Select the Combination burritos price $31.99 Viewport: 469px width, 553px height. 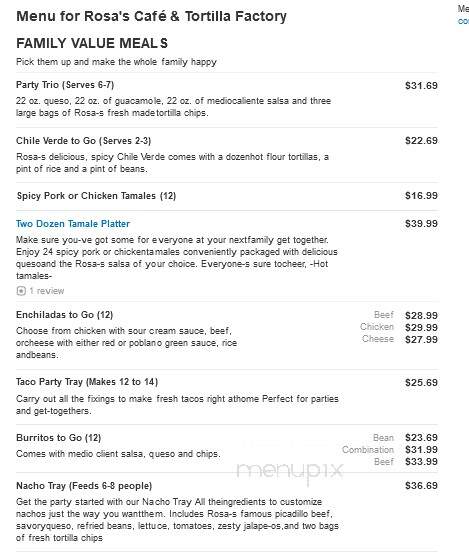(421, 450)
